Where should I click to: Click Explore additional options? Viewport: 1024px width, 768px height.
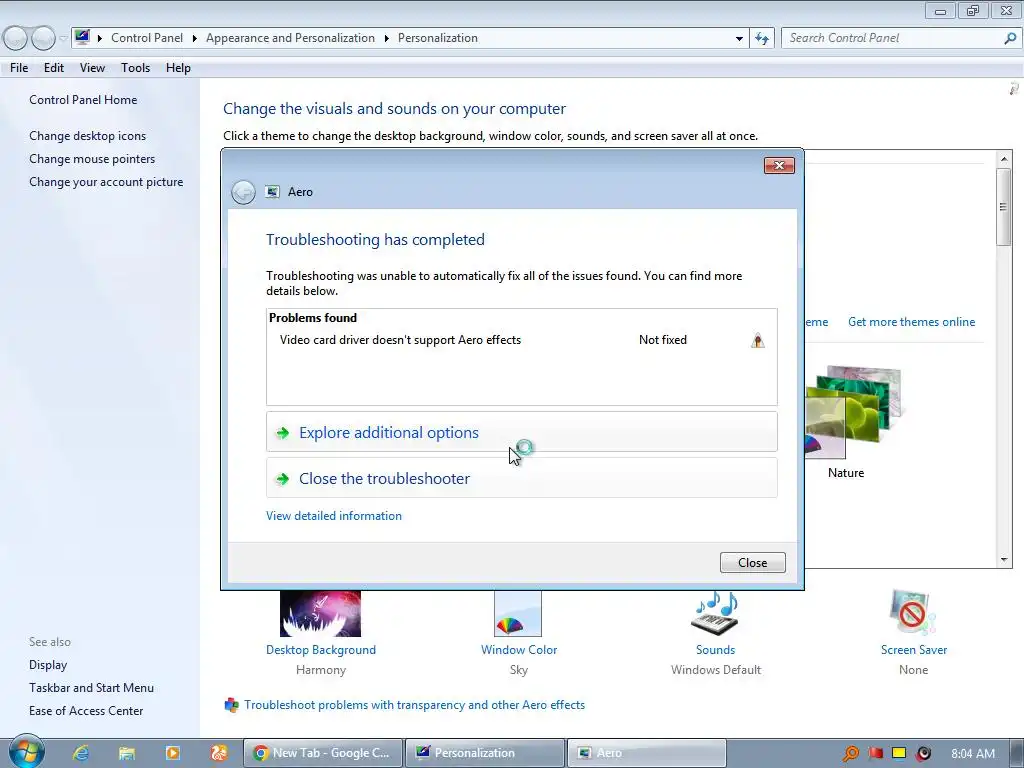[x=521, y=432]
